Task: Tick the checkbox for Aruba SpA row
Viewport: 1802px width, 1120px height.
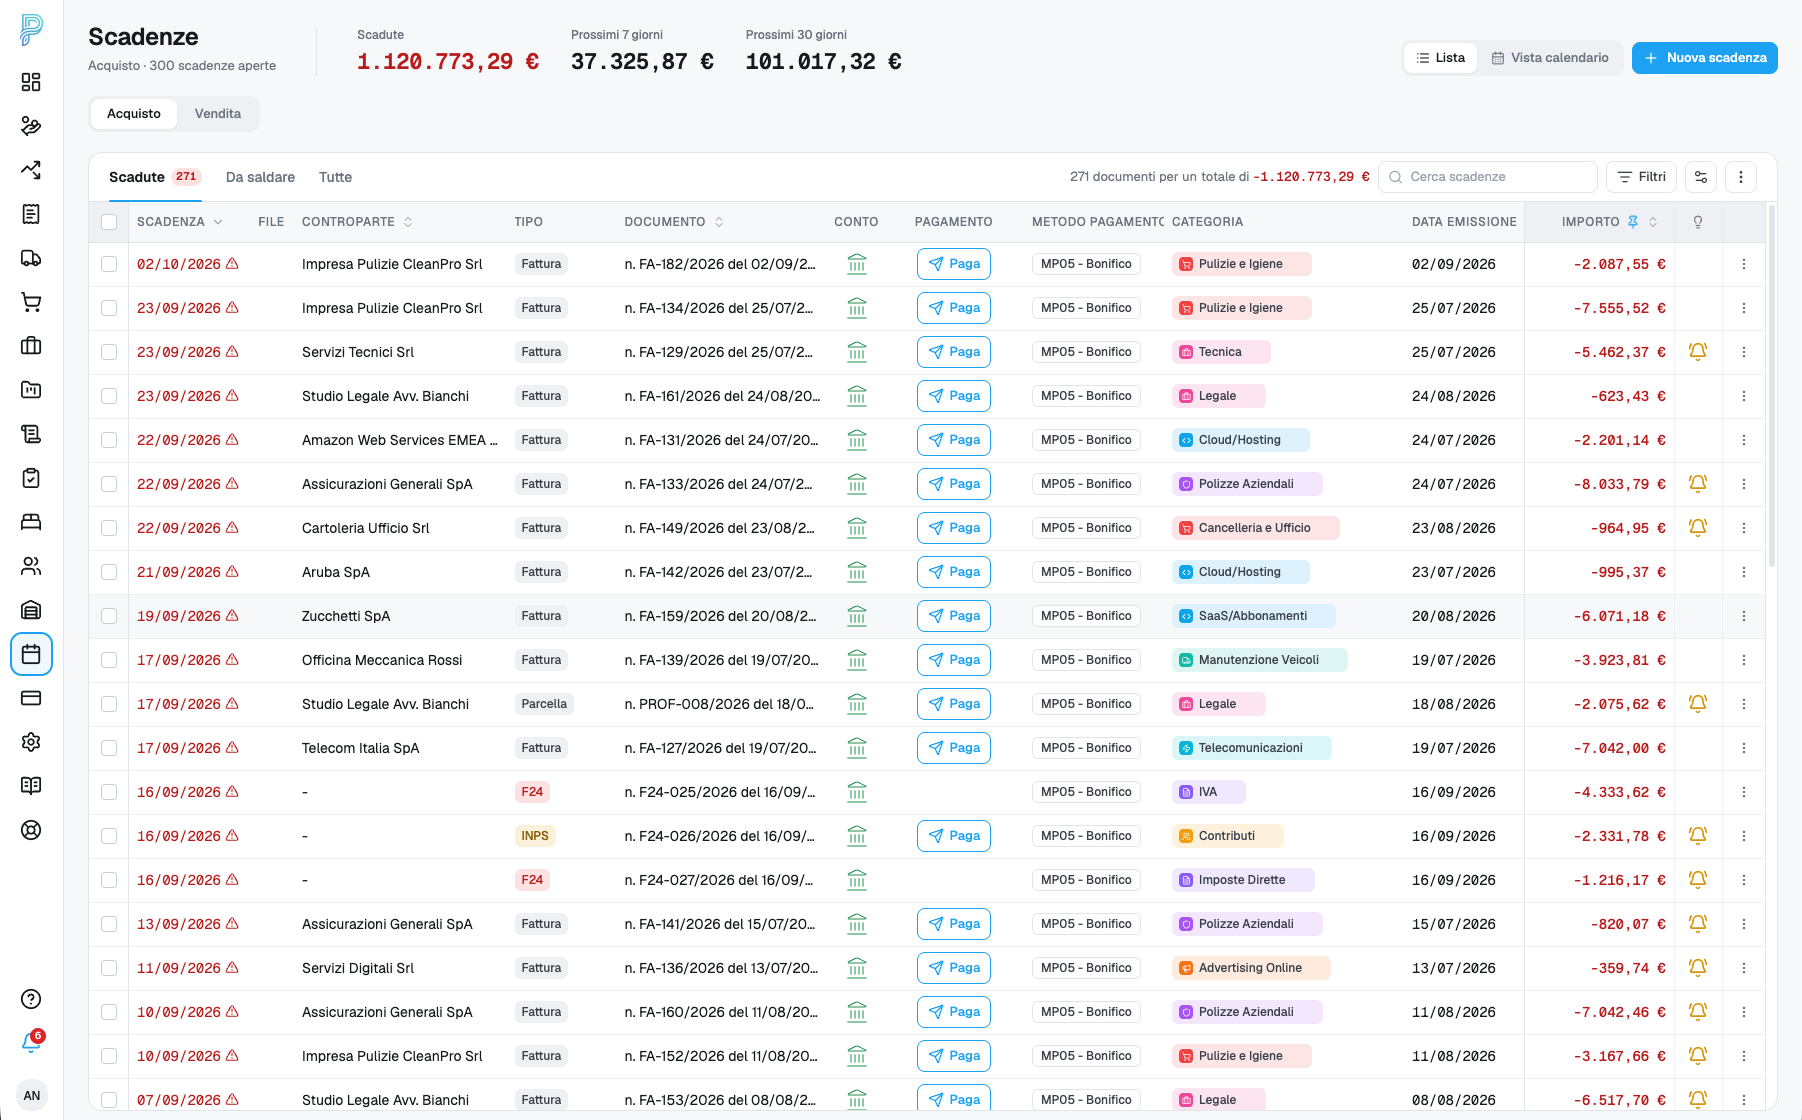Action: (x=109, y=572)
